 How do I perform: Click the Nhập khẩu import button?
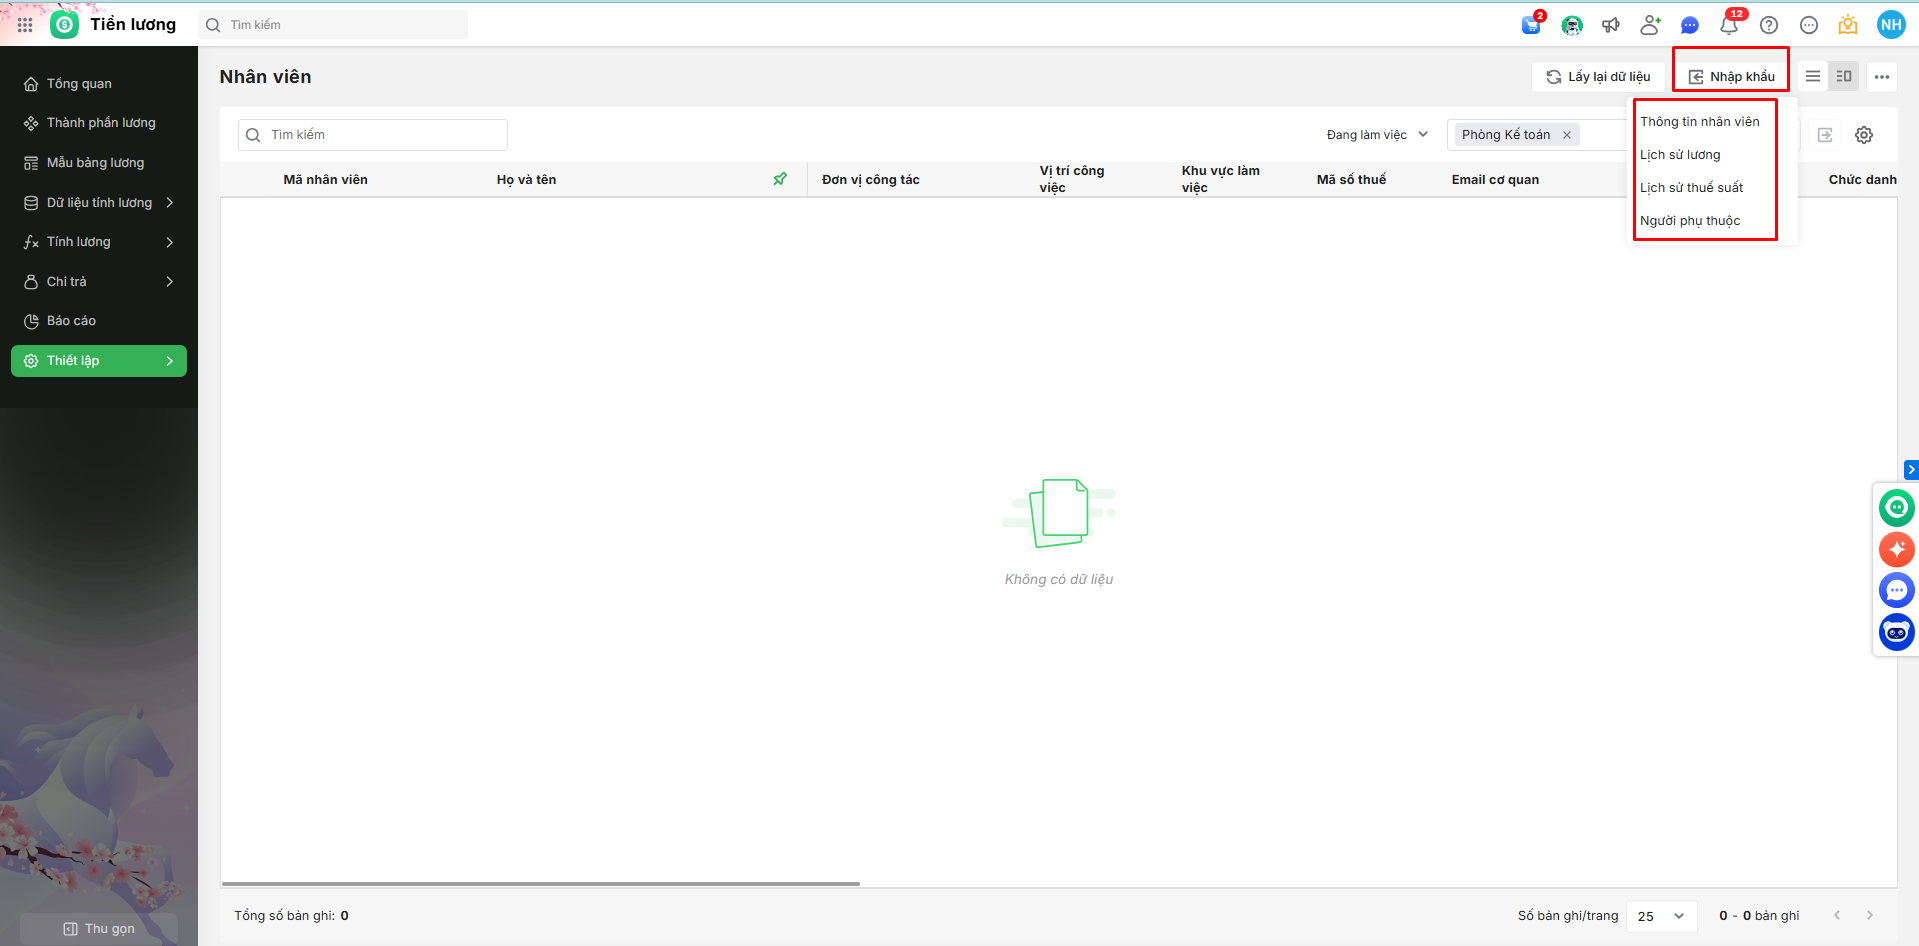pyautogui.click(x=1732, y=77)
